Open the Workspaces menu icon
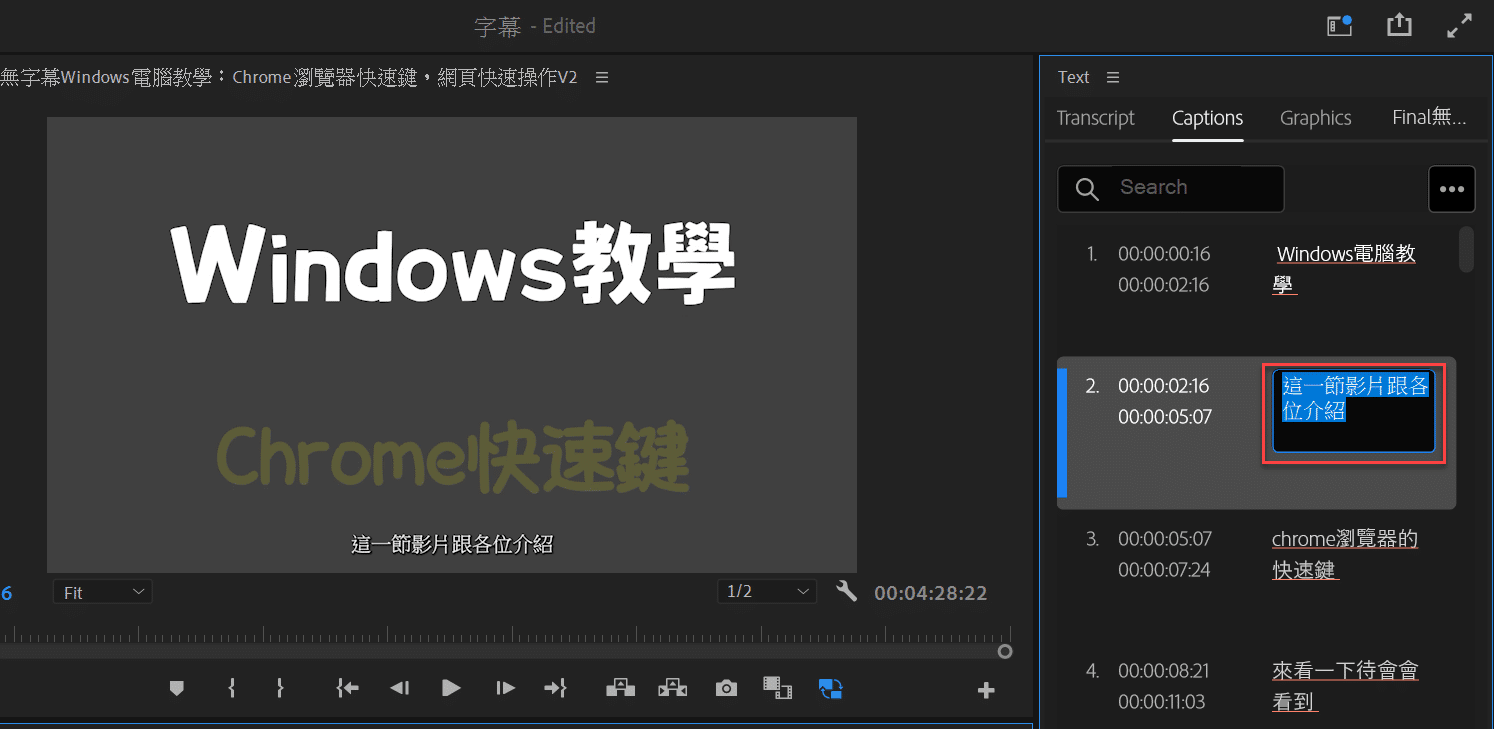 [1340, 26]
